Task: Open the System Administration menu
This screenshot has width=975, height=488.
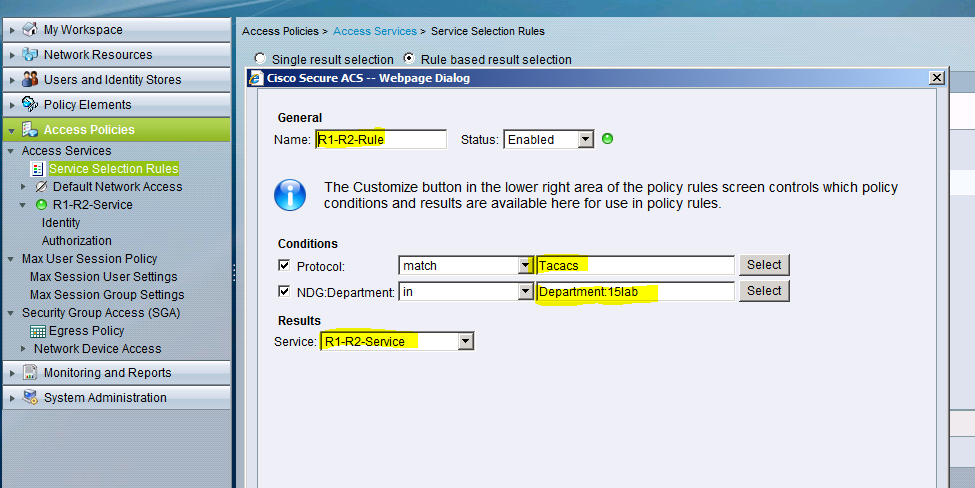Action: [117, 397]
